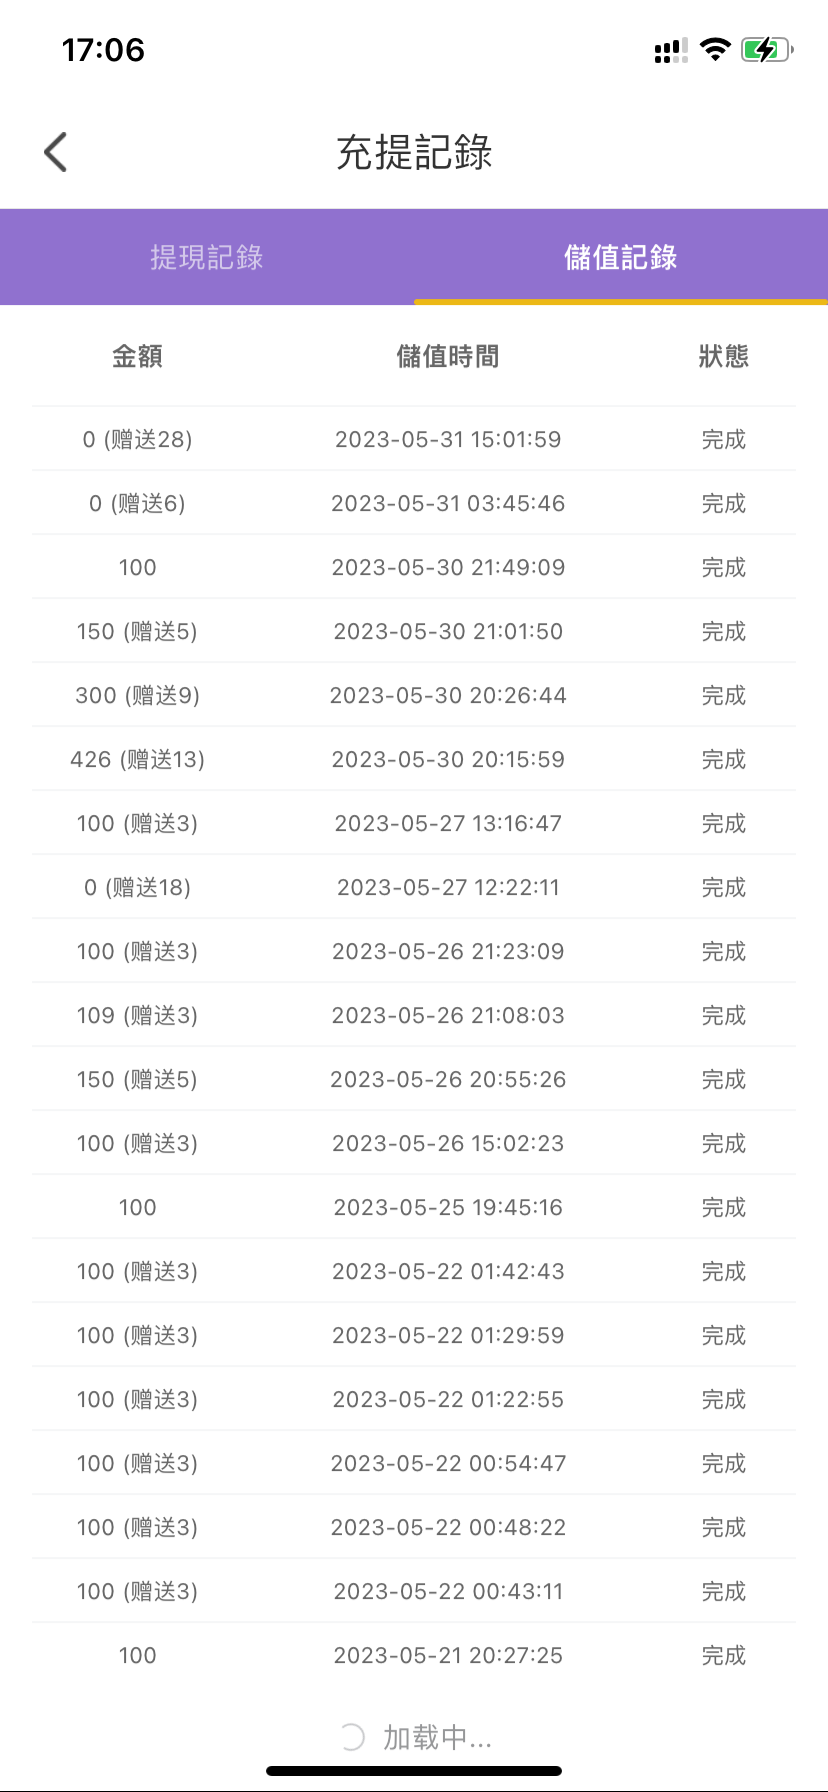This screenshot has width=828, height=1792.
Task: Tap the 17:06 status bar clock
Action: [x=103, y=50]
